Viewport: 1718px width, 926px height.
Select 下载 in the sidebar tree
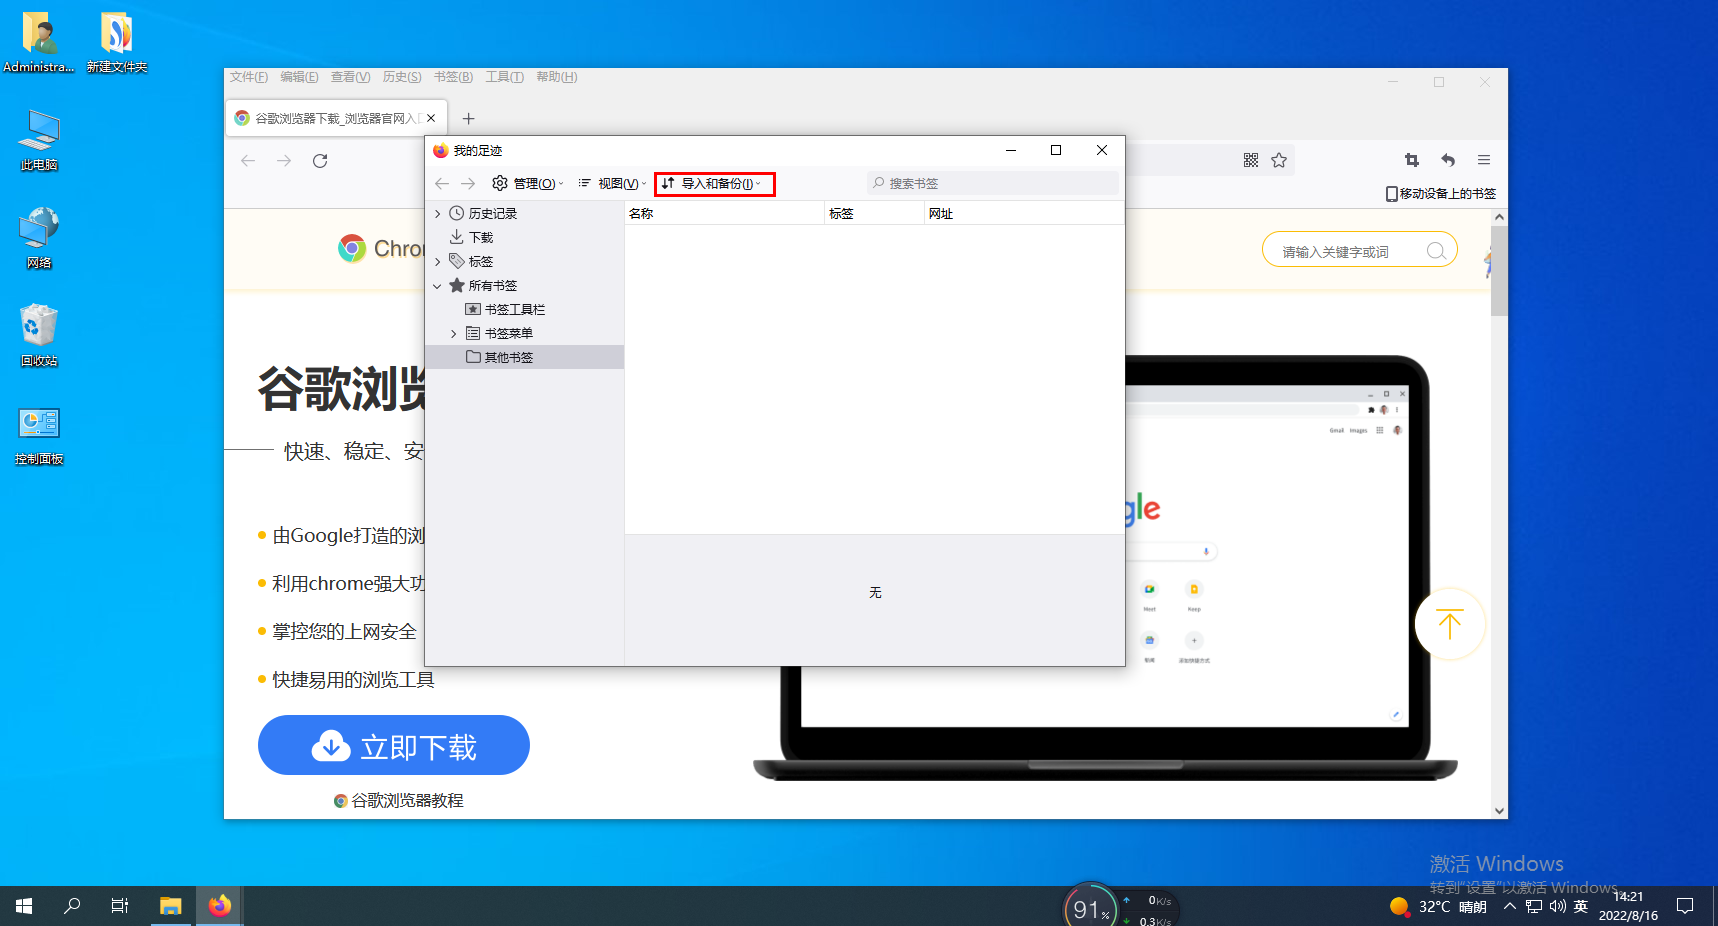tap(480, 238)
